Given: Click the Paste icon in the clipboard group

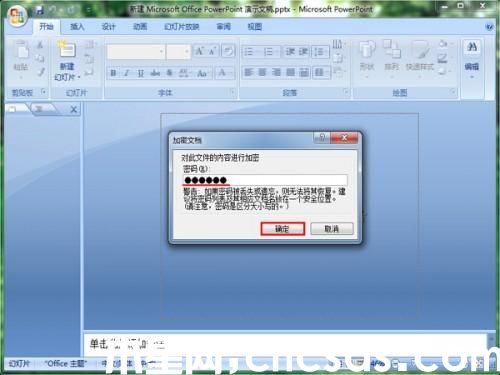Looking at the screenshot, I should pyautogui.click(x=21, y=49).
